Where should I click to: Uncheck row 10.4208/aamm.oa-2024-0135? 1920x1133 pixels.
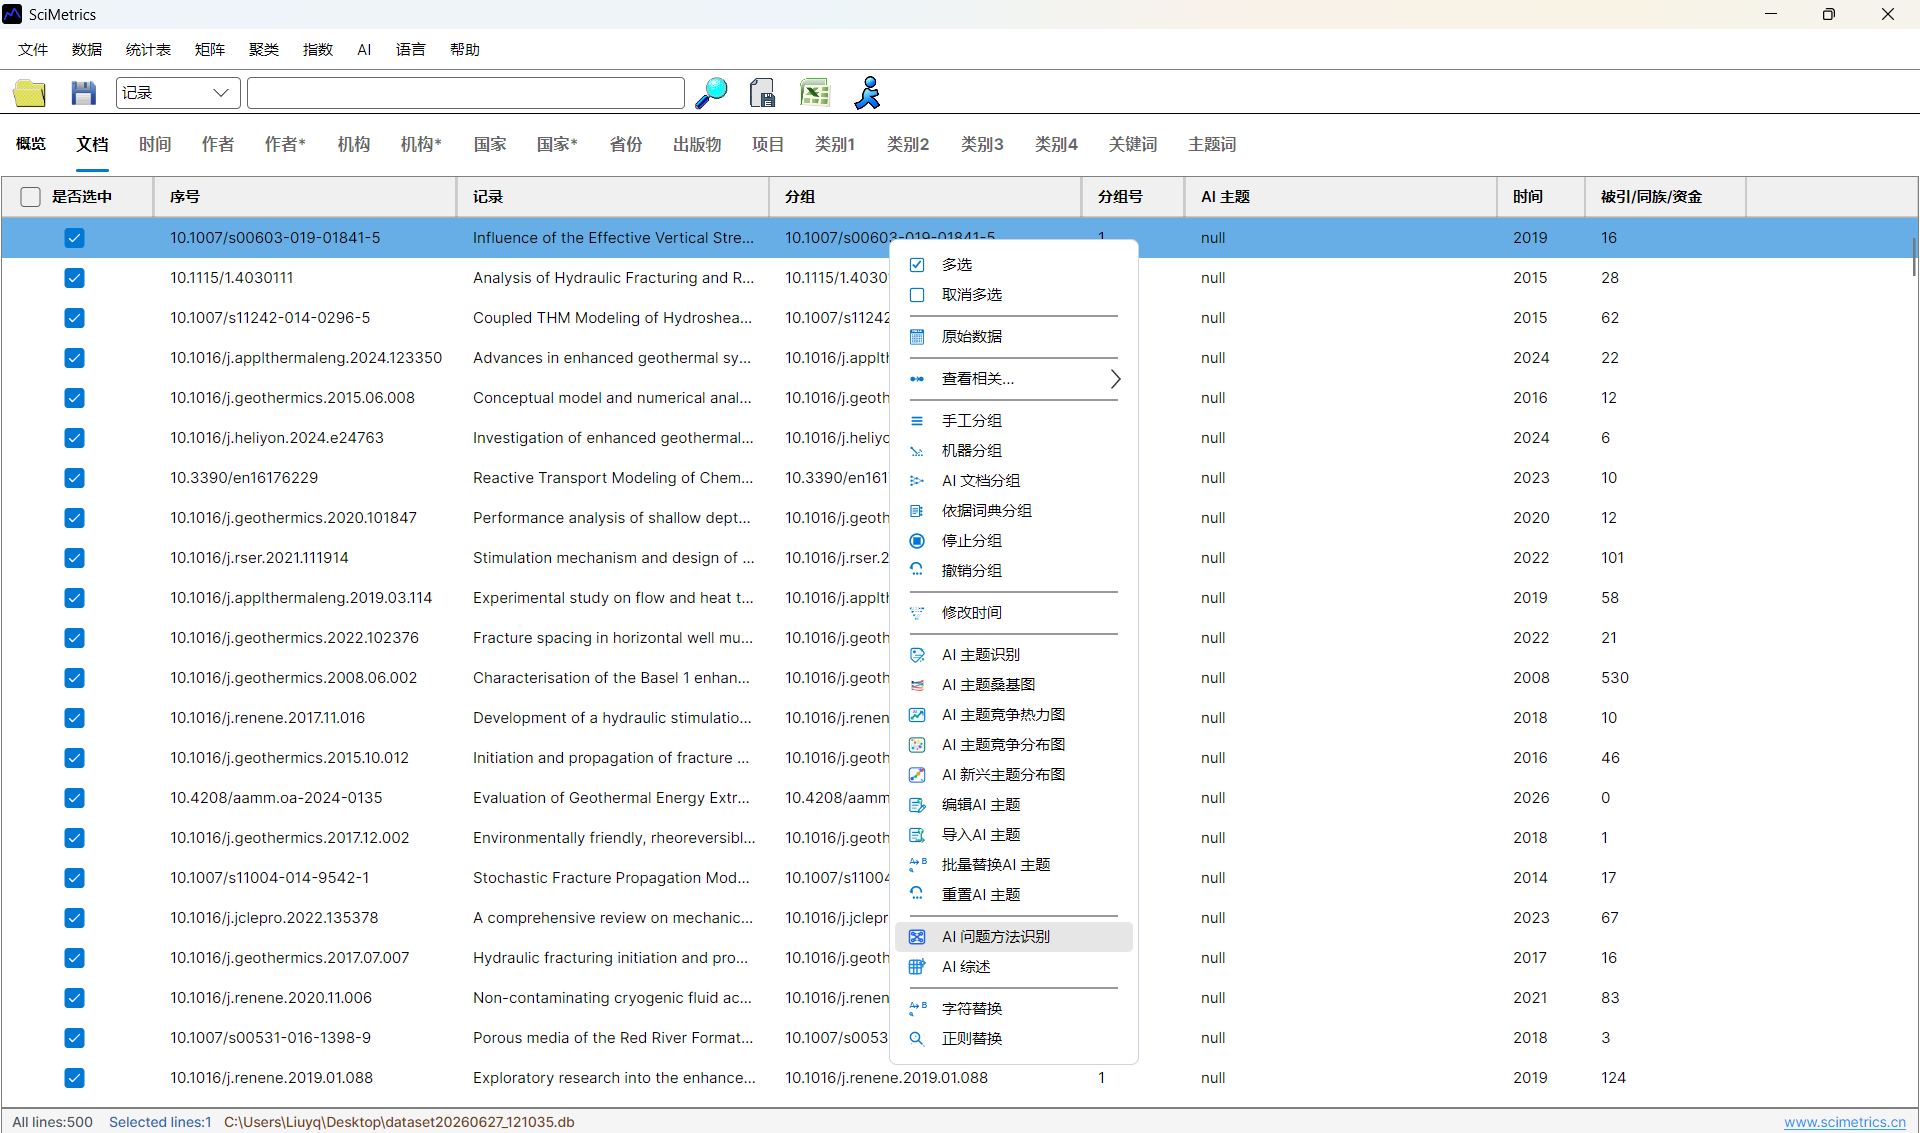click(x=74, y=798)
